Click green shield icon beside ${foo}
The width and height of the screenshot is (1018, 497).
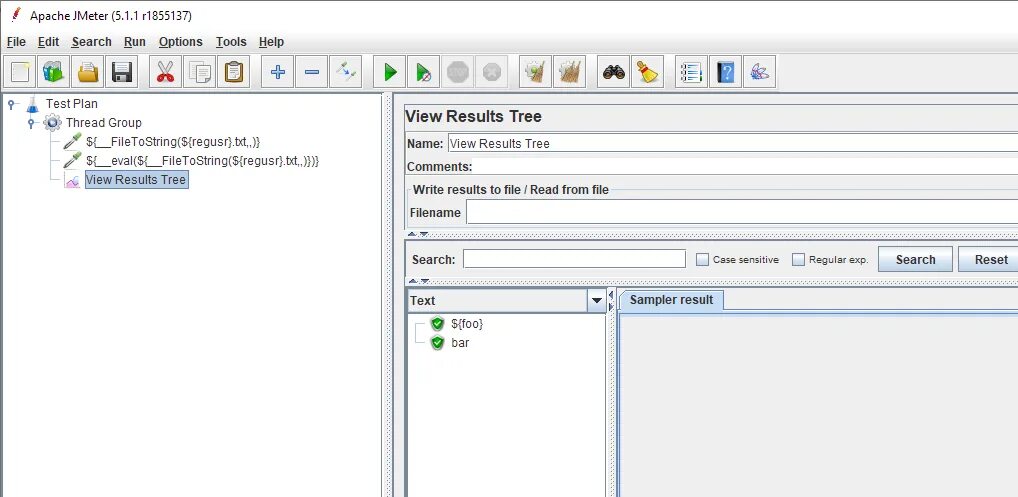pyautogui.click(x=438, y=324)
